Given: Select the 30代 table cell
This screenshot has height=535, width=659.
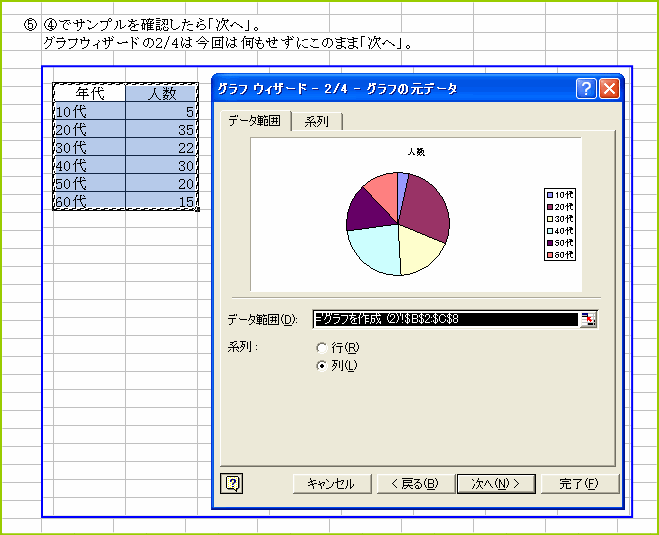Looking at the screenshot, I should click(x=90, y=147).
